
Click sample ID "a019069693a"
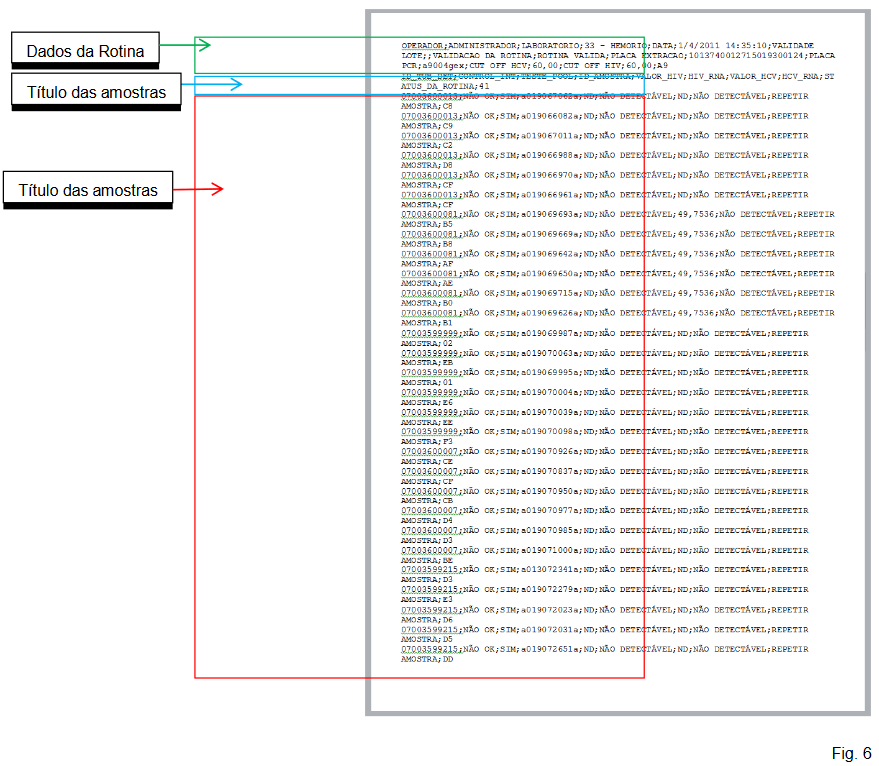tap(550, 214)
